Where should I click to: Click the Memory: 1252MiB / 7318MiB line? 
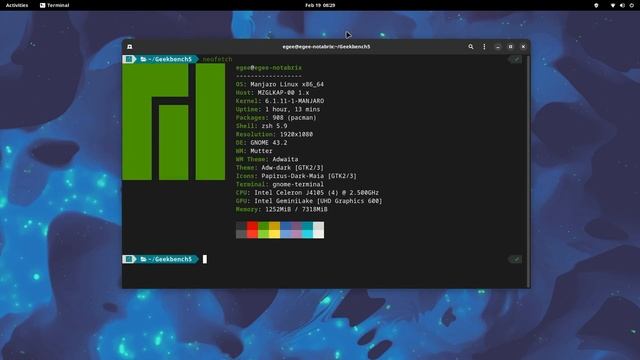(282, 209)
